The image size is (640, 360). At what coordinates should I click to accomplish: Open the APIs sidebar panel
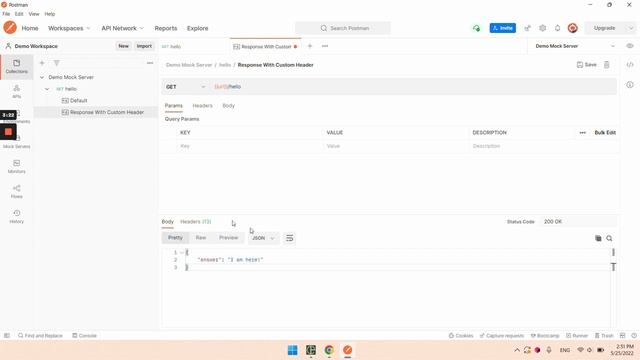[x=16, y=91]
